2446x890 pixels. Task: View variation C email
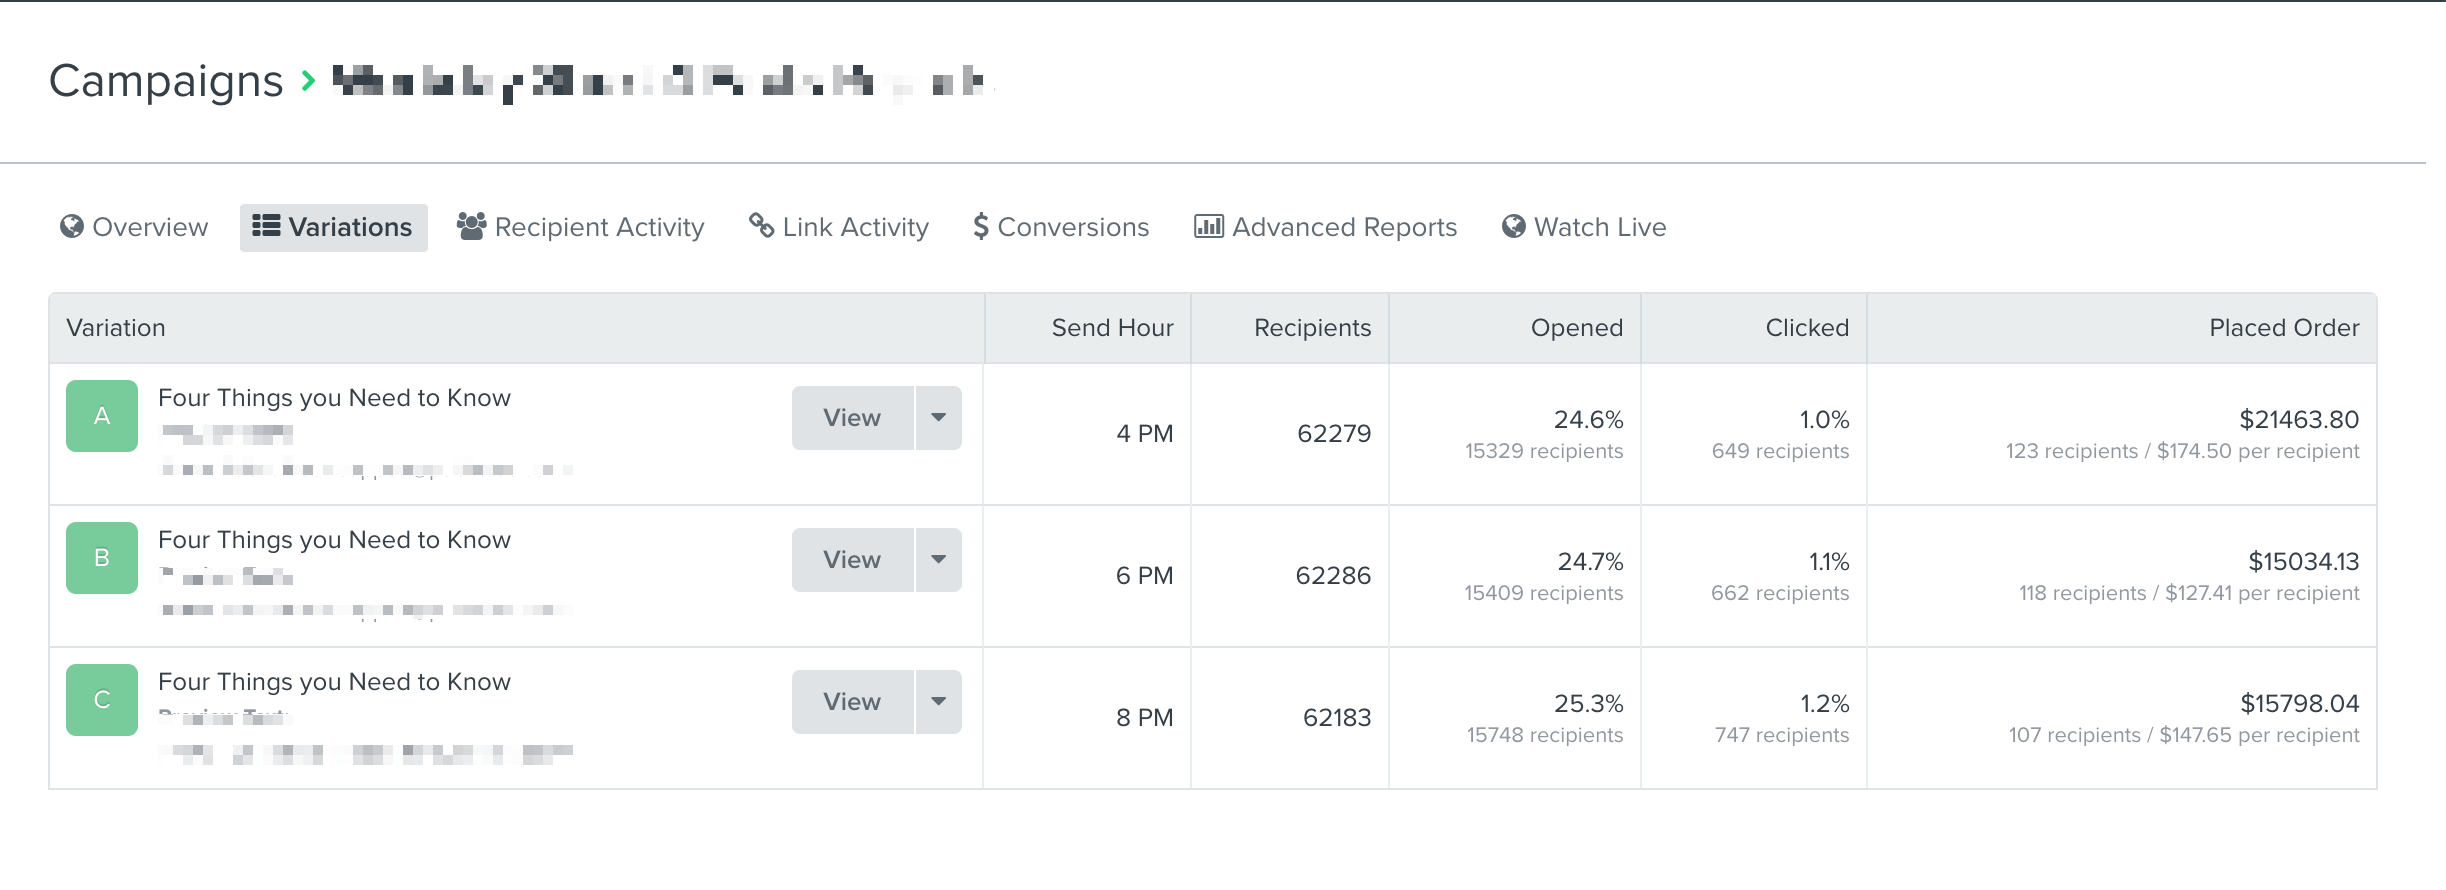[x=853, y=702]
